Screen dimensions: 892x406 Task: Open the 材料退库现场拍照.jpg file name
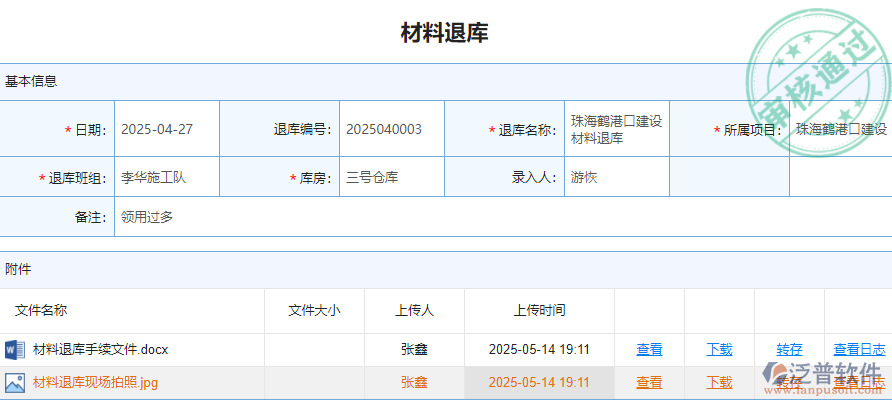95,382
